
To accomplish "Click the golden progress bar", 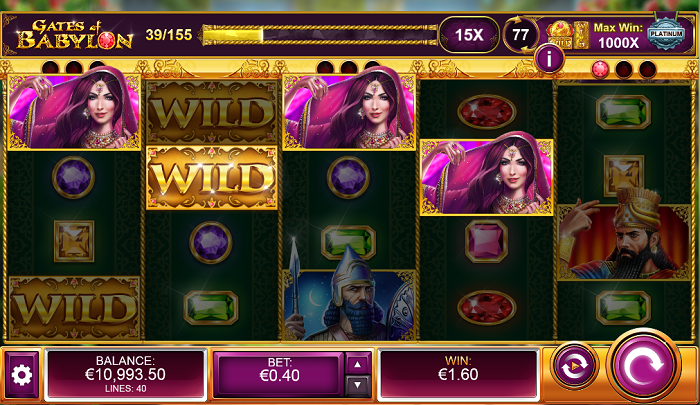I will [320, 35].
